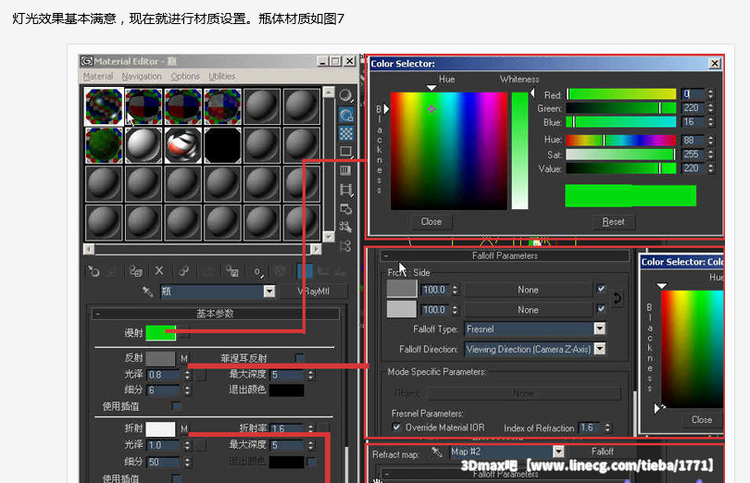Viewport: 750px width, 483px height.
Task: Click the M map button beside 折射
Action: [x=184, y=429]
